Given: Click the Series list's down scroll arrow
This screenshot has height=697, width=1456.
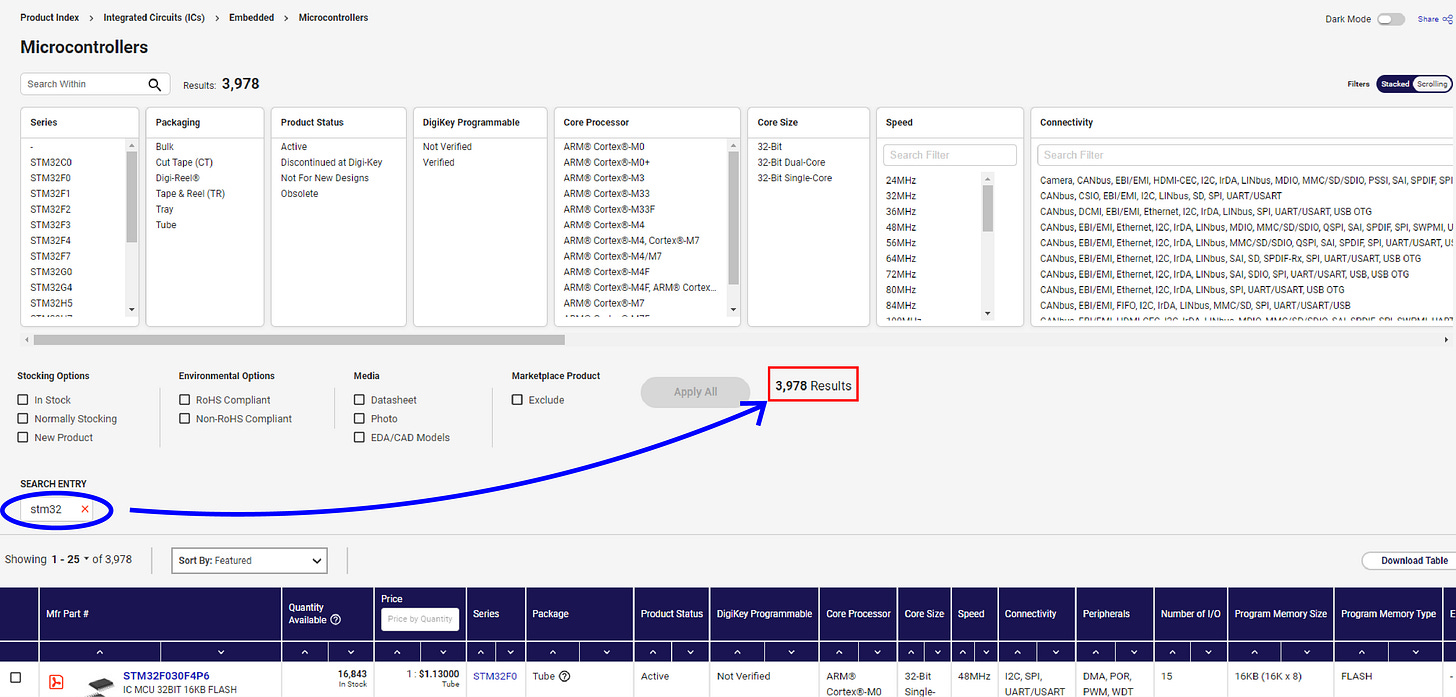Looking at the screenshot, I should click(x=132, y=310).
